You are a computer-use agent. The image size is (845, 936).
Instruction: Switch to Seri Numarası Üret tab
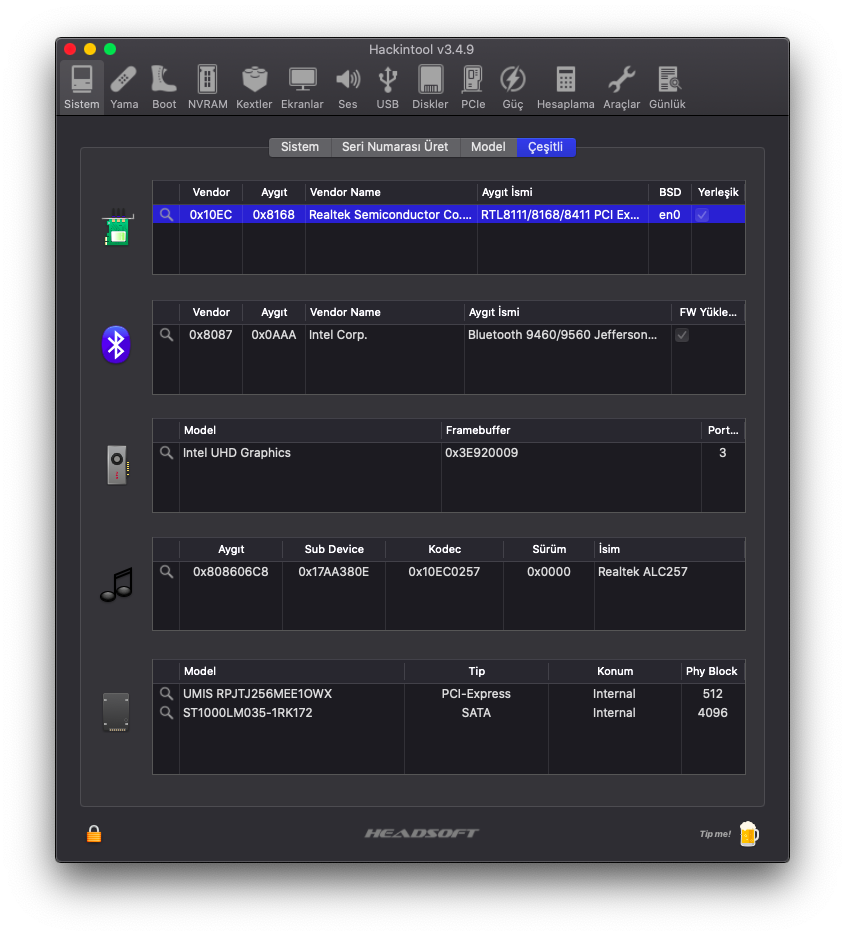point(395,147)
